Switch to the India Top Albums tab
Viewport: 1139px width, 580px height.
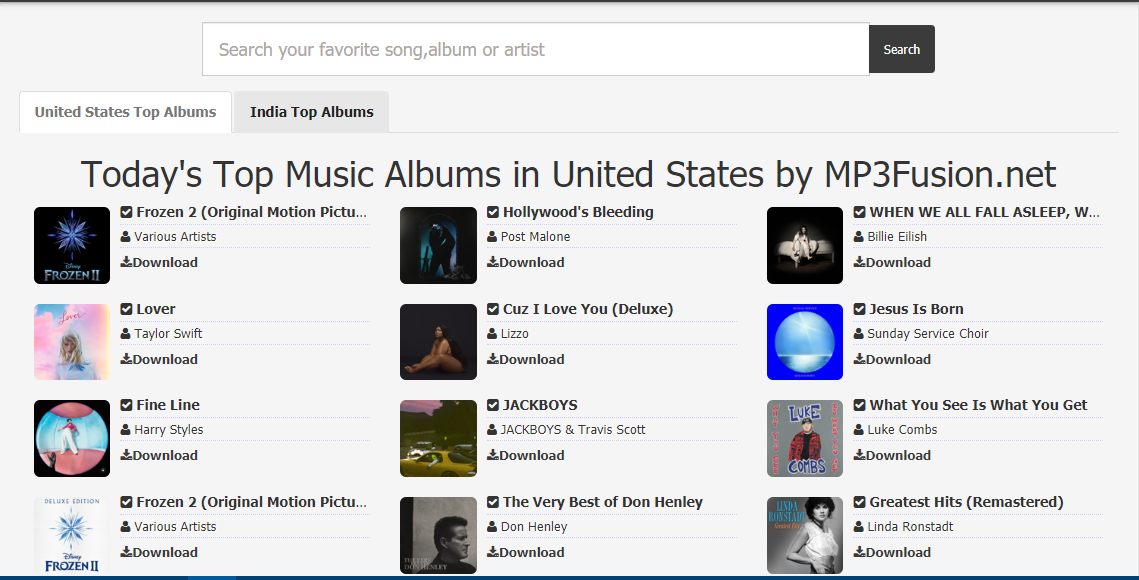[312, 112]
